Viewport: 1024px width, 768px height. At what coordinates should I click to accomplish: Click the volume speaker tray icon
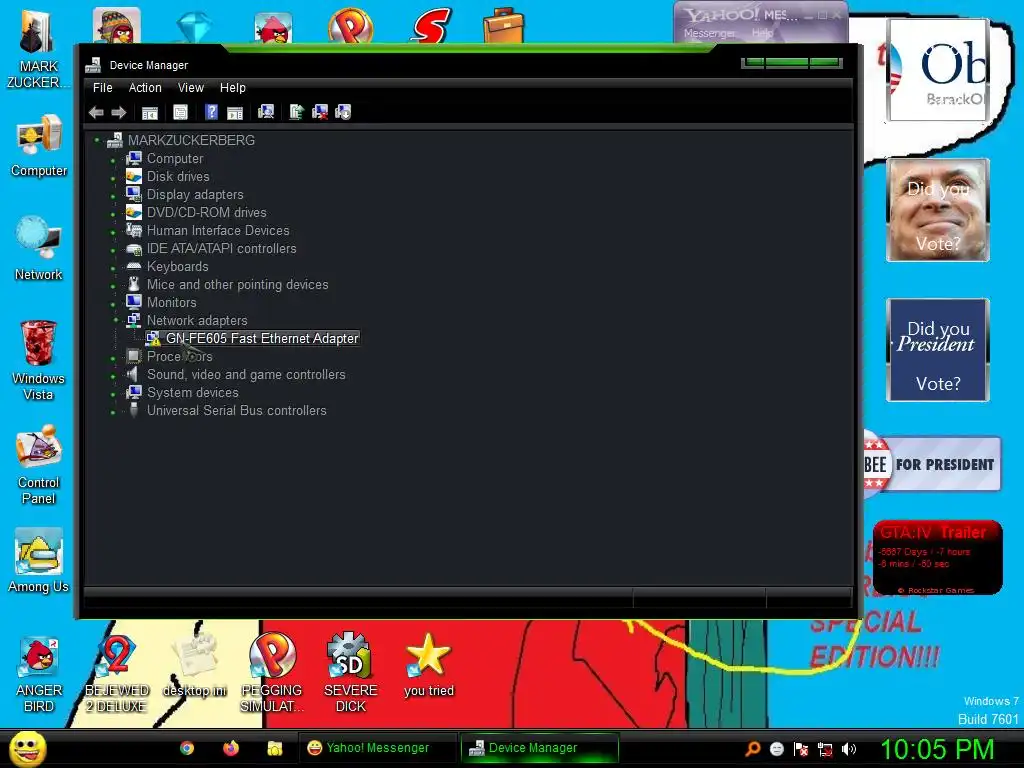click(848, 749)
